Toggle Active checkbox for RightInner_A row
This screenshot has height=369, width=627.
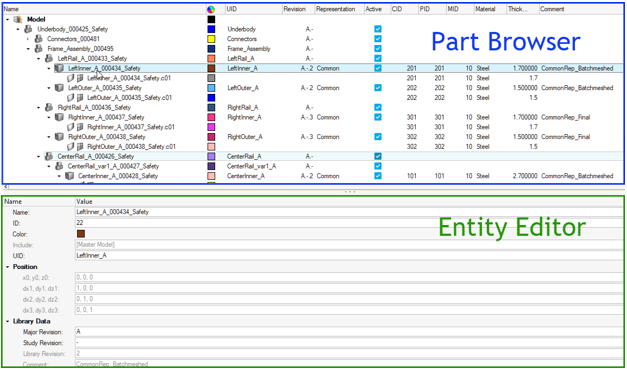pos(378,117)
